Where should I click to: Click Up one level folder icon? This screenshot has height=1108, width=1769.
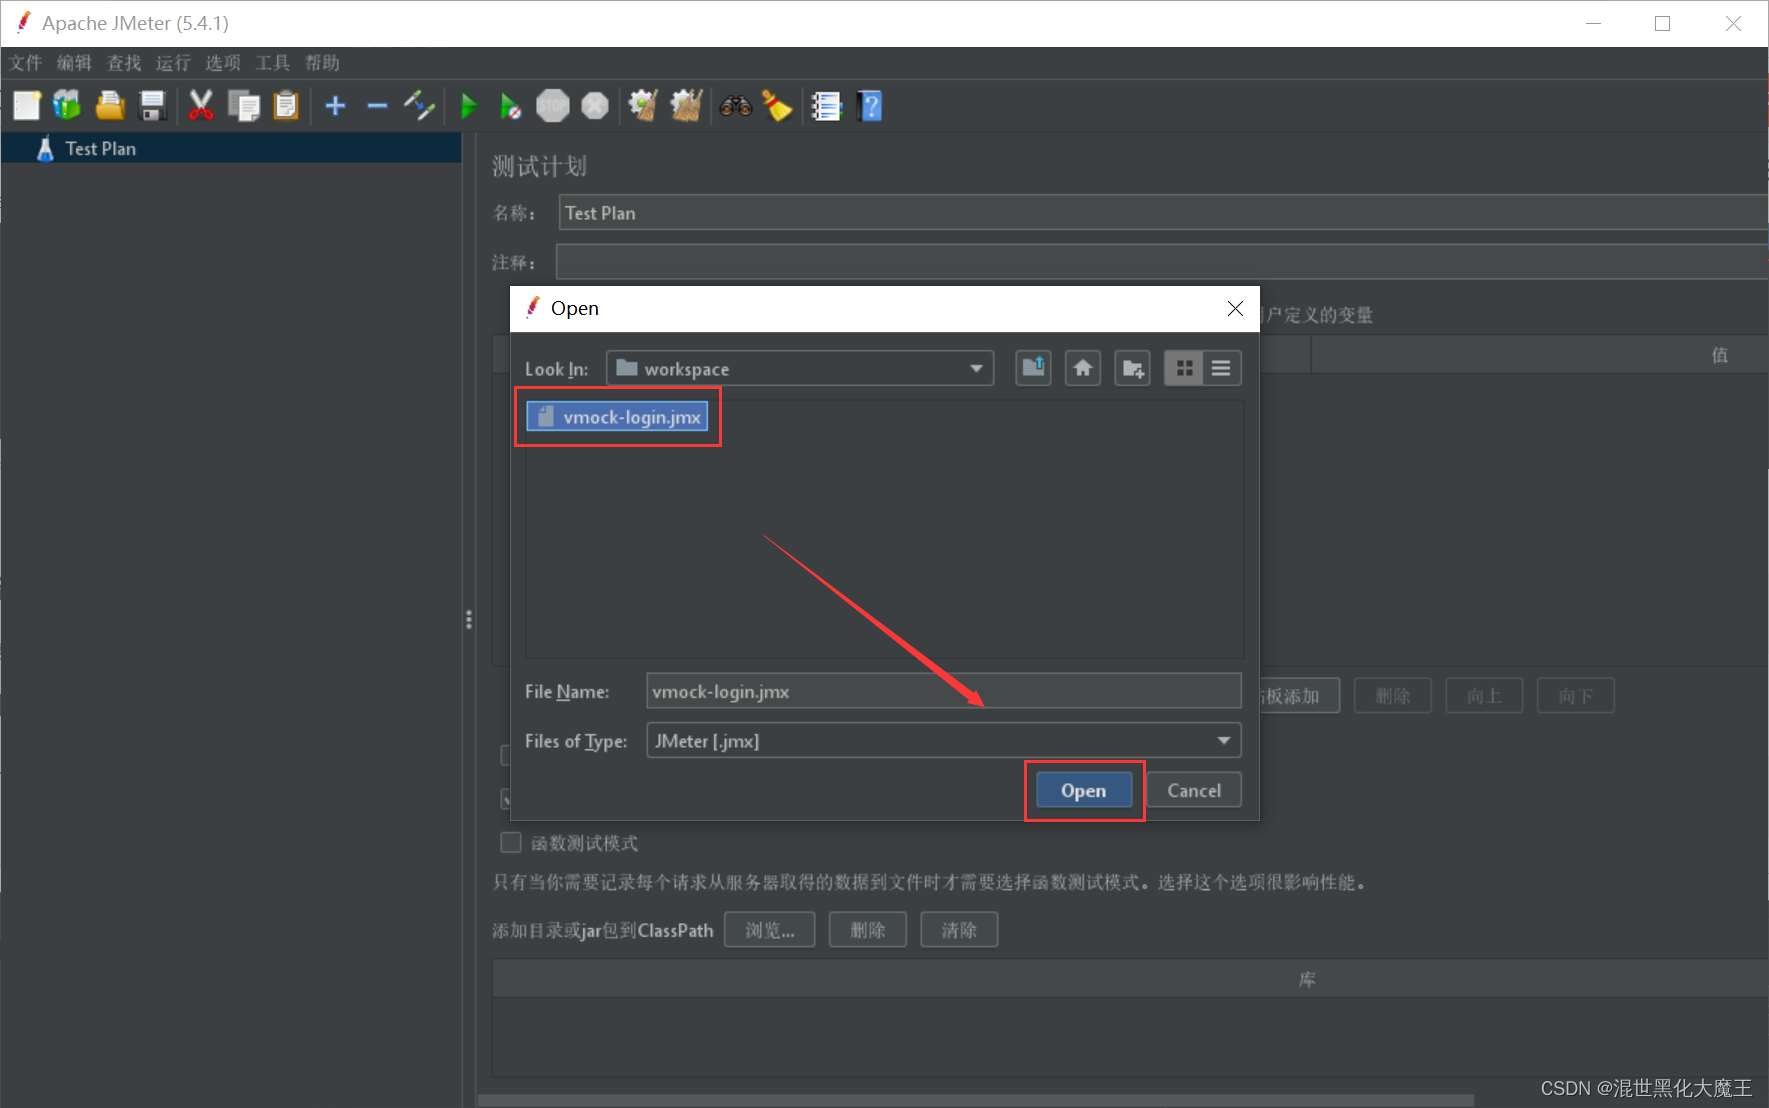[x=1033, y=368]
